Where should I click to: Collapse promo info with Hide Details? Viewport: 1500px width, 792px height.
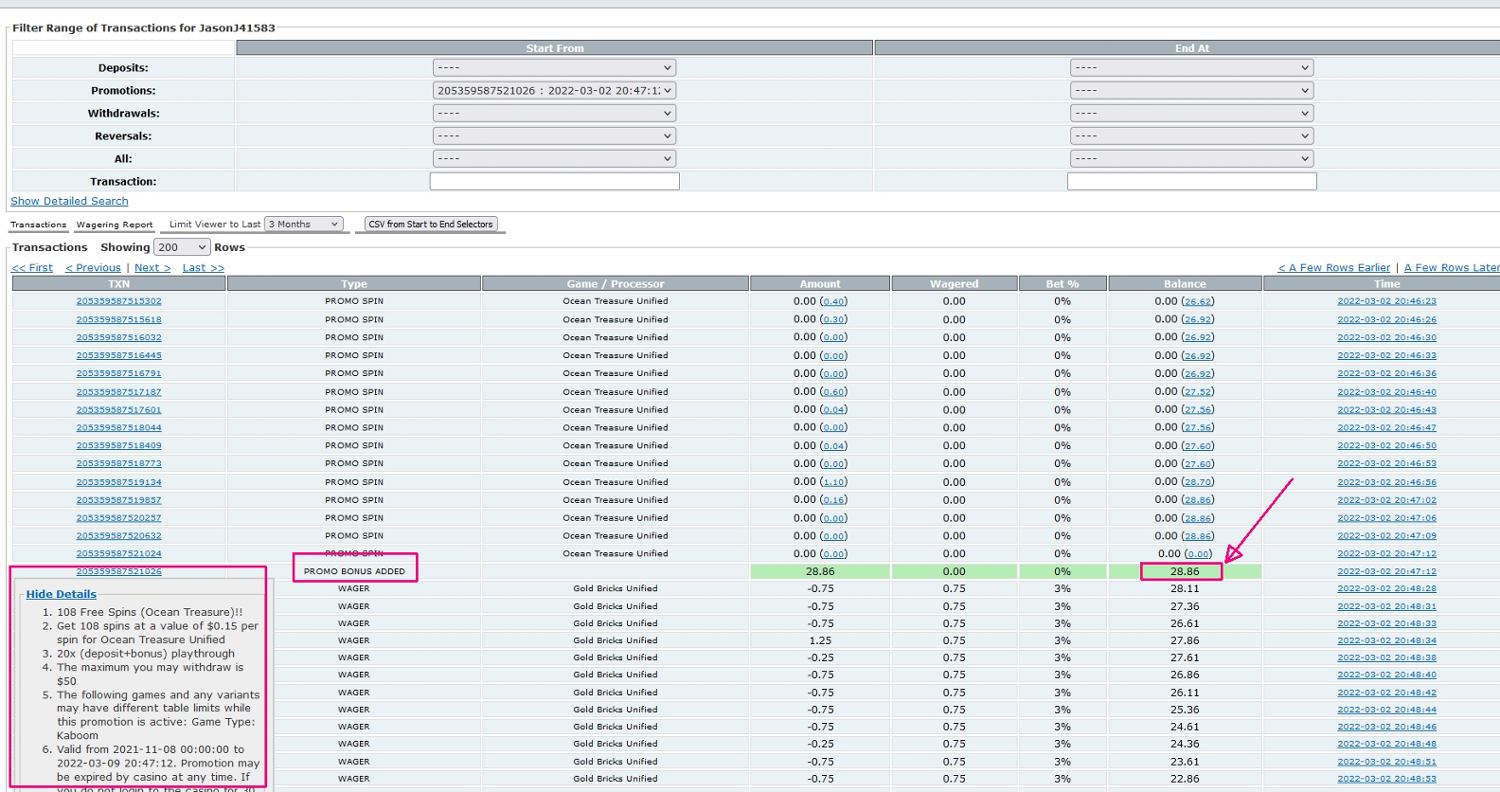click(61, 594)
